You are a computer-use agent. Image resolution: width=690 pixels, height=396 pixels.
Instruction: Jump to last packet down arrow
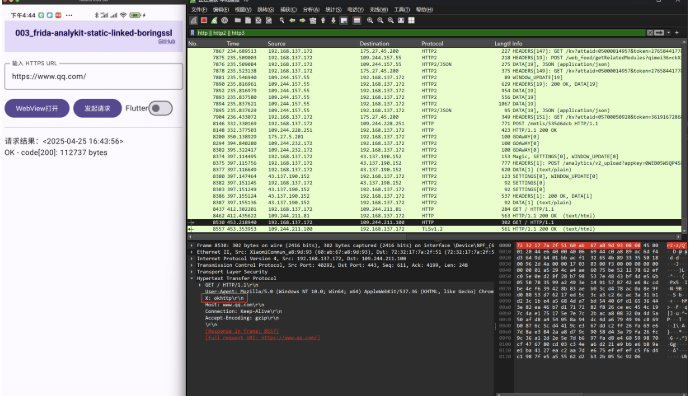tap(333, 20)
